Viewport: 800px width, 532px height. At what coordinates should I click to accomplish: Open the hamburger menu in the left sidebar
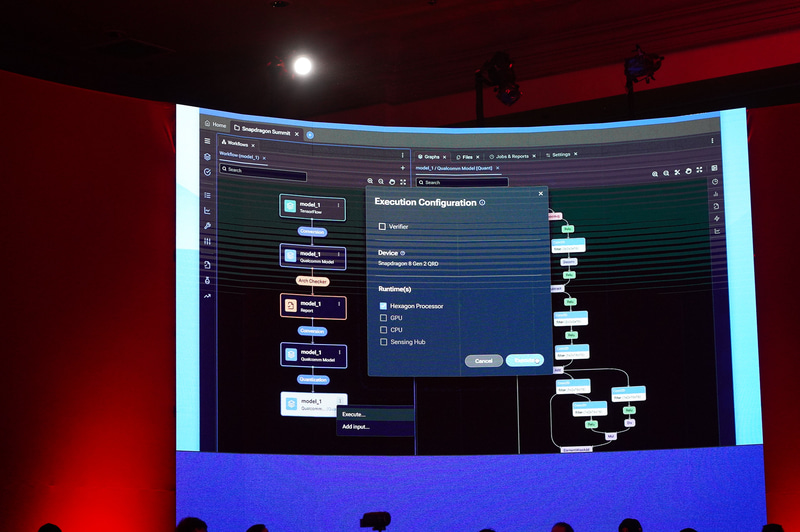tap(207, 141)
